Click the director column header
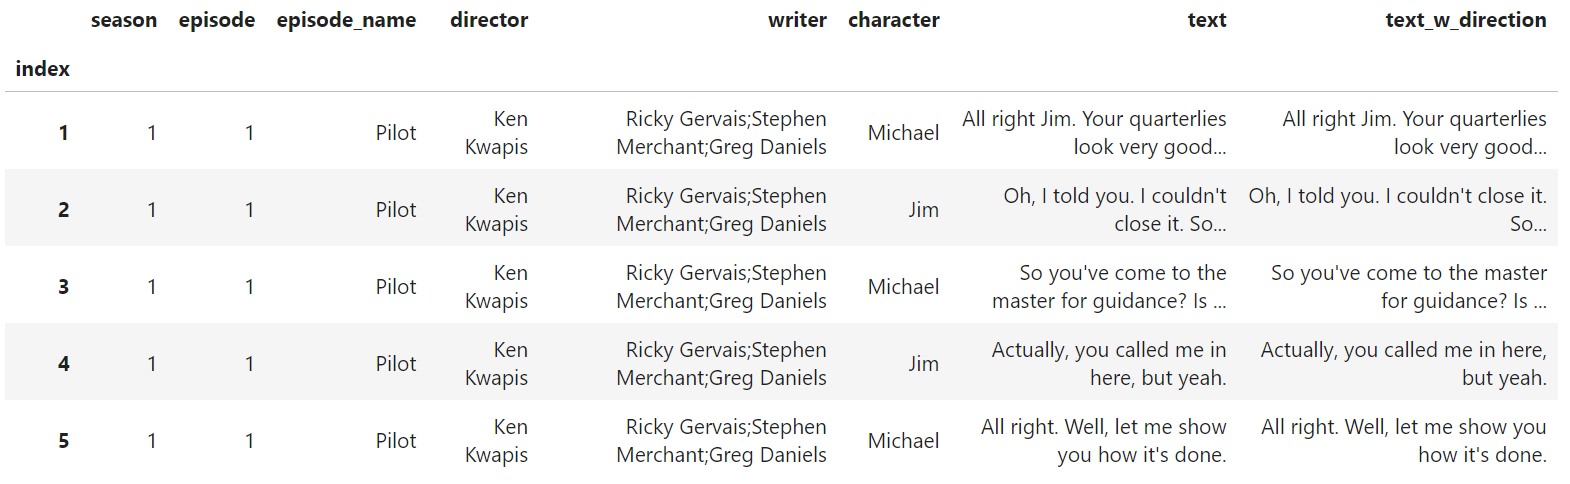 tap(489, 20)
